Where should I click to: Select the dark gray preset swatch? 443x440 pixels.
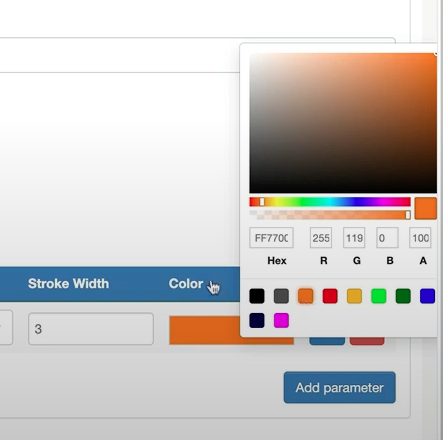[x=281, y=296]
